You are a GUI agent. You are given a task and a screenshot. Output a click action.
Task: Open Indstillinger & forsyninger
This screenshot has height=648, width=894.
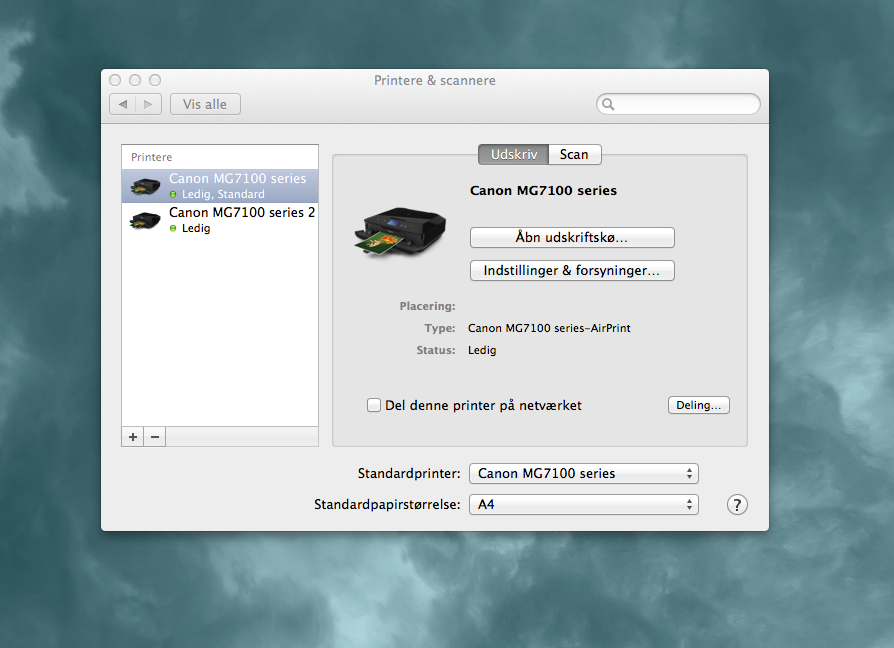click(572, 270)
